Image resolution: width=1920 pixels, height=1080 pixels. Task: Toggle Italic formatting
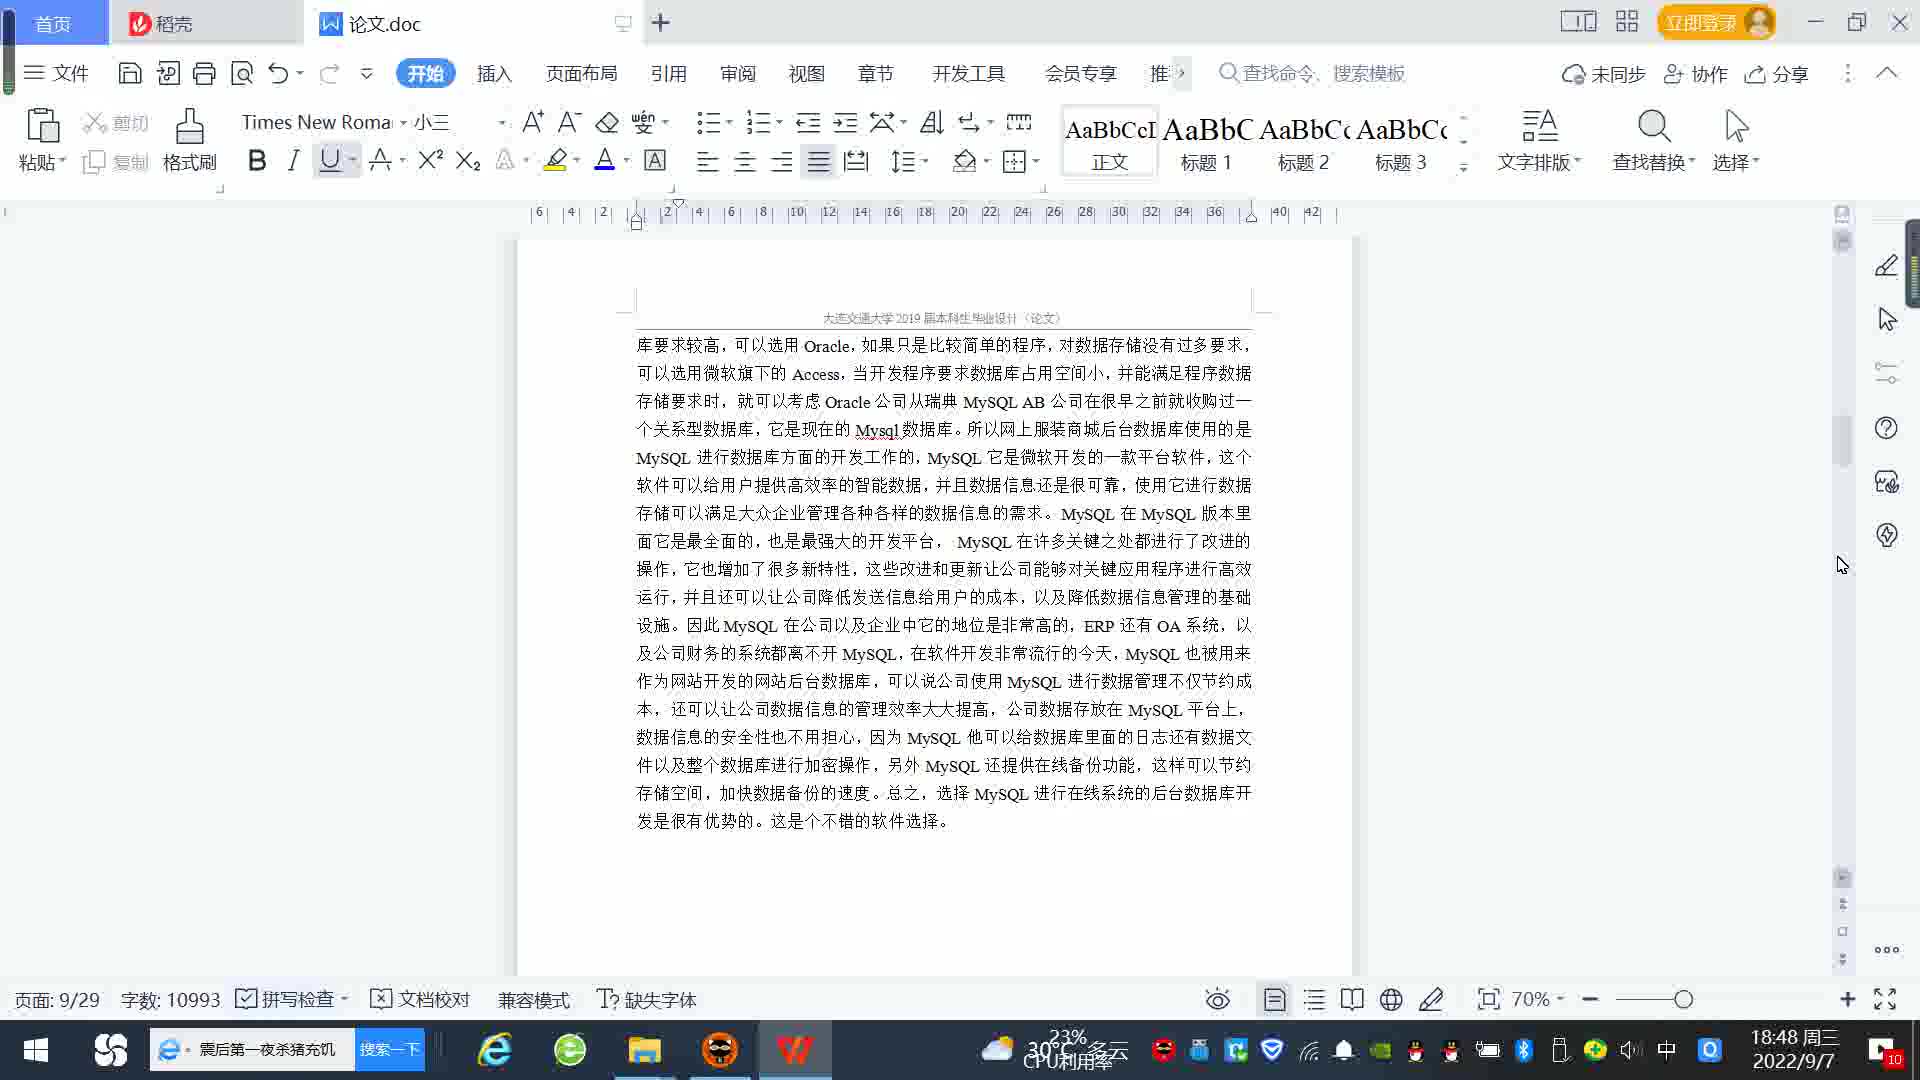pyautogui.click(x=293, y=160)
